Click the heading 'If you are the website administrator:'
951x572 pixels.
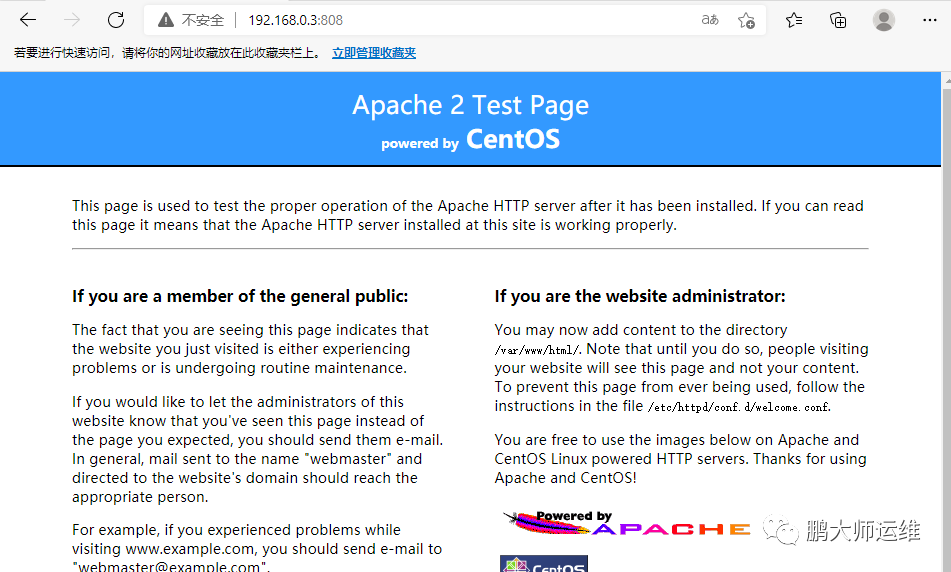tap(640, 296)
